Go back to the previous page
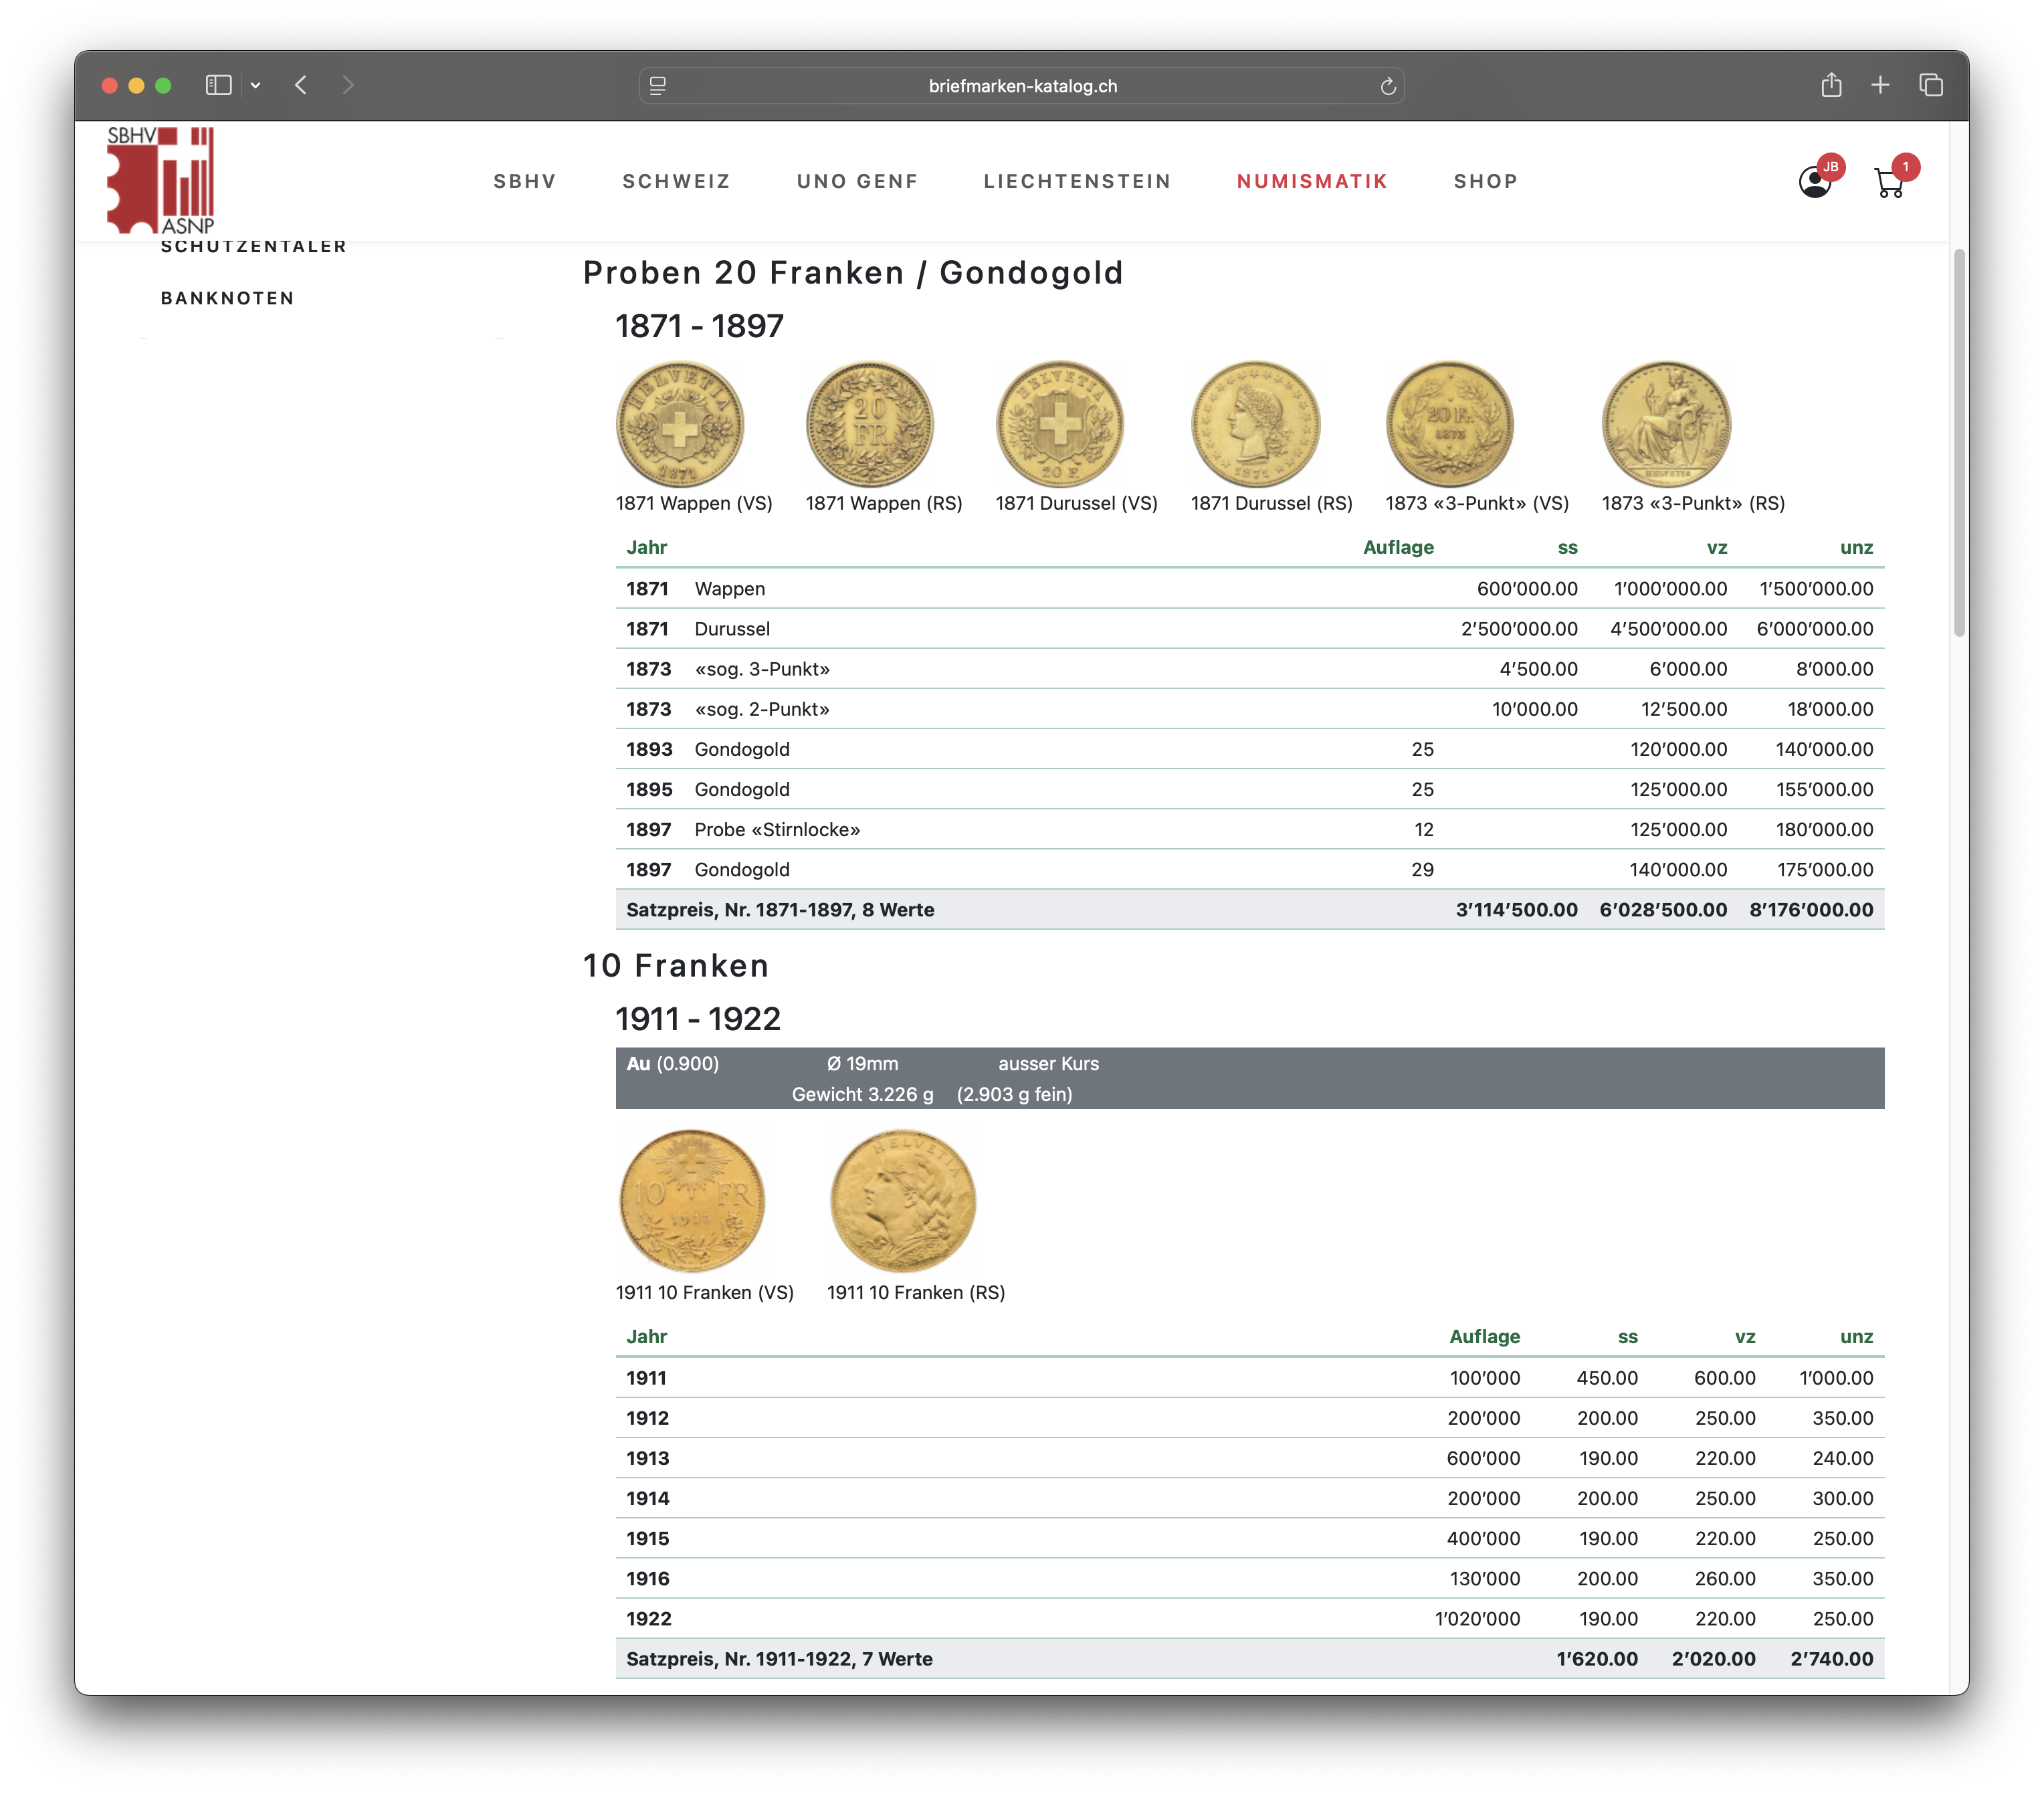The width and height of the screenshot is (2044, 1794). pyautogui.click(x=301, y=85)
